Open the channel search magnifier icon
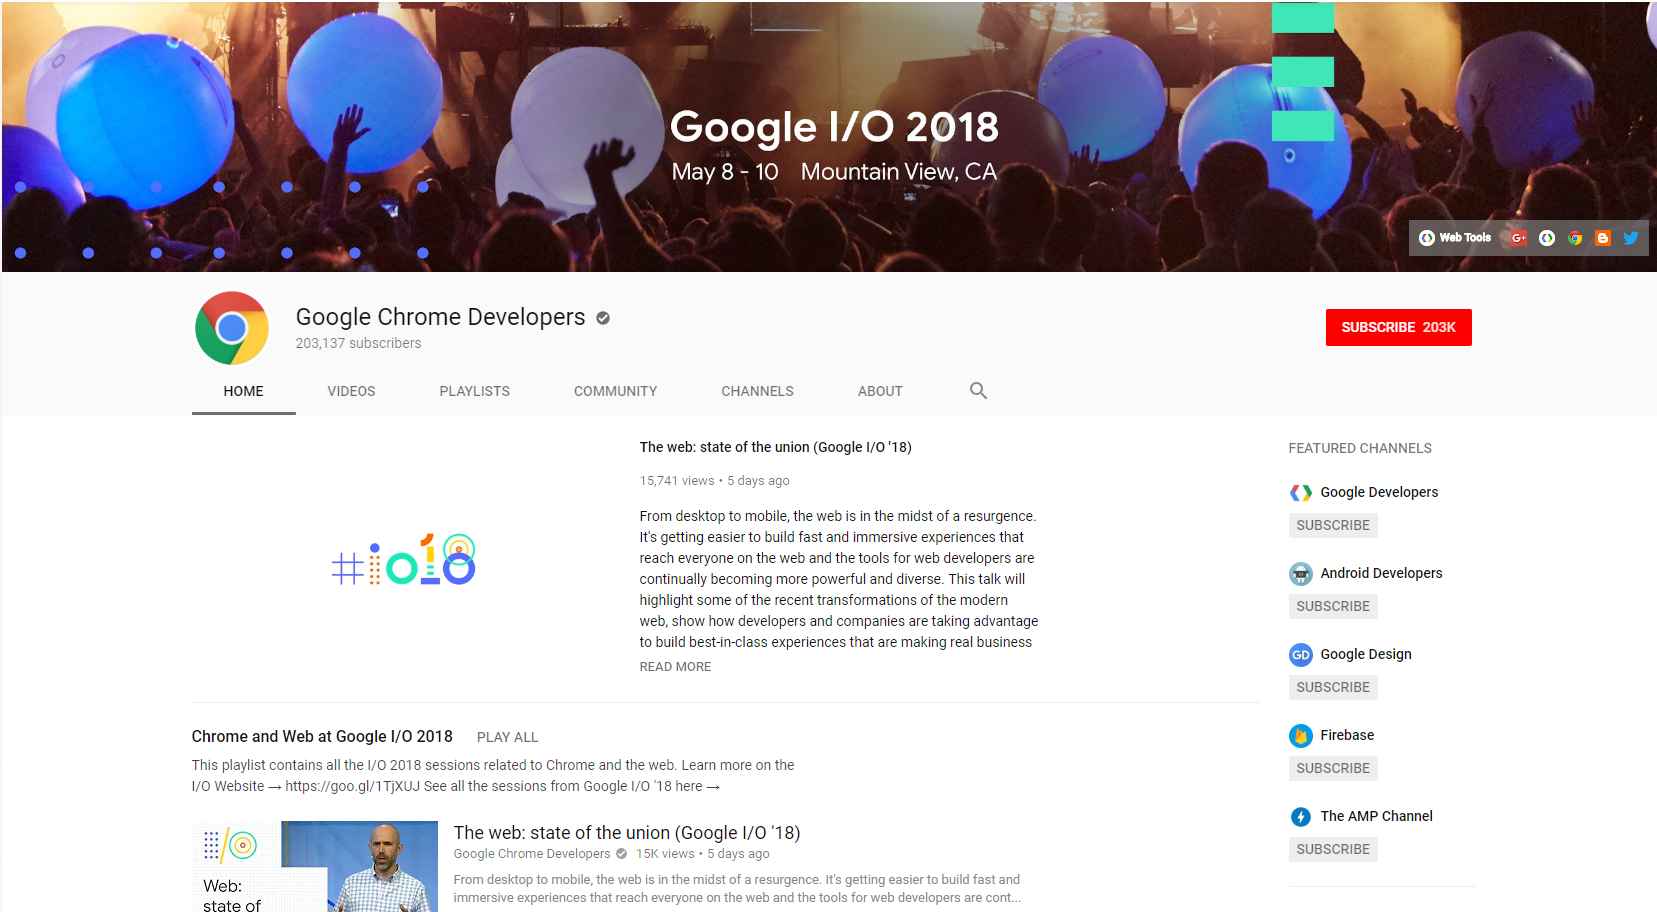Image resolution: width=1657 pixels, height=912 pixels. [978, 391]
